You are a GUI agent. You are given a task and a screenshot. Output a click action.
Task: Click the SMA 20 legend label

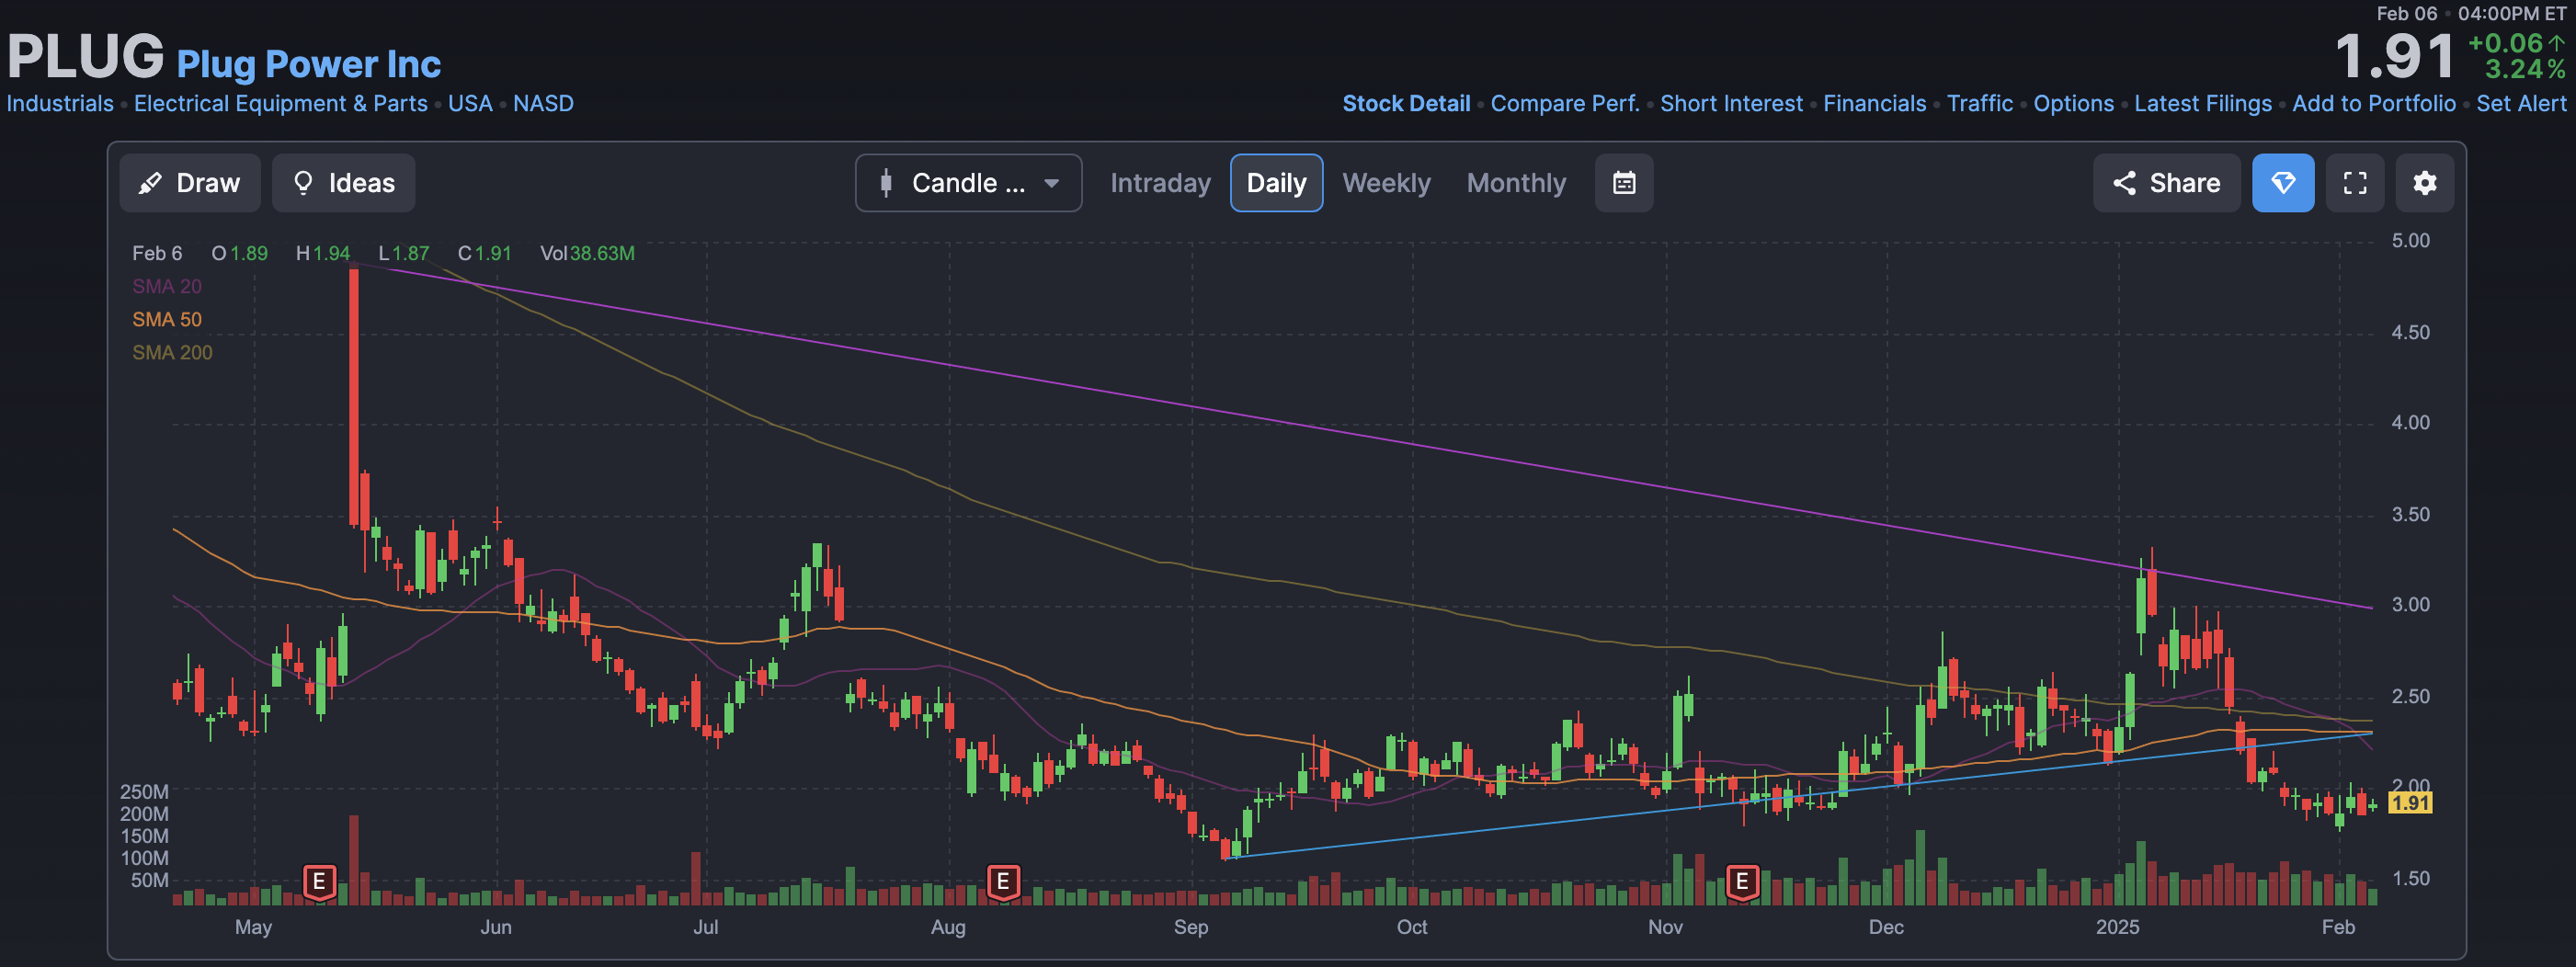(x=167, y=287)
